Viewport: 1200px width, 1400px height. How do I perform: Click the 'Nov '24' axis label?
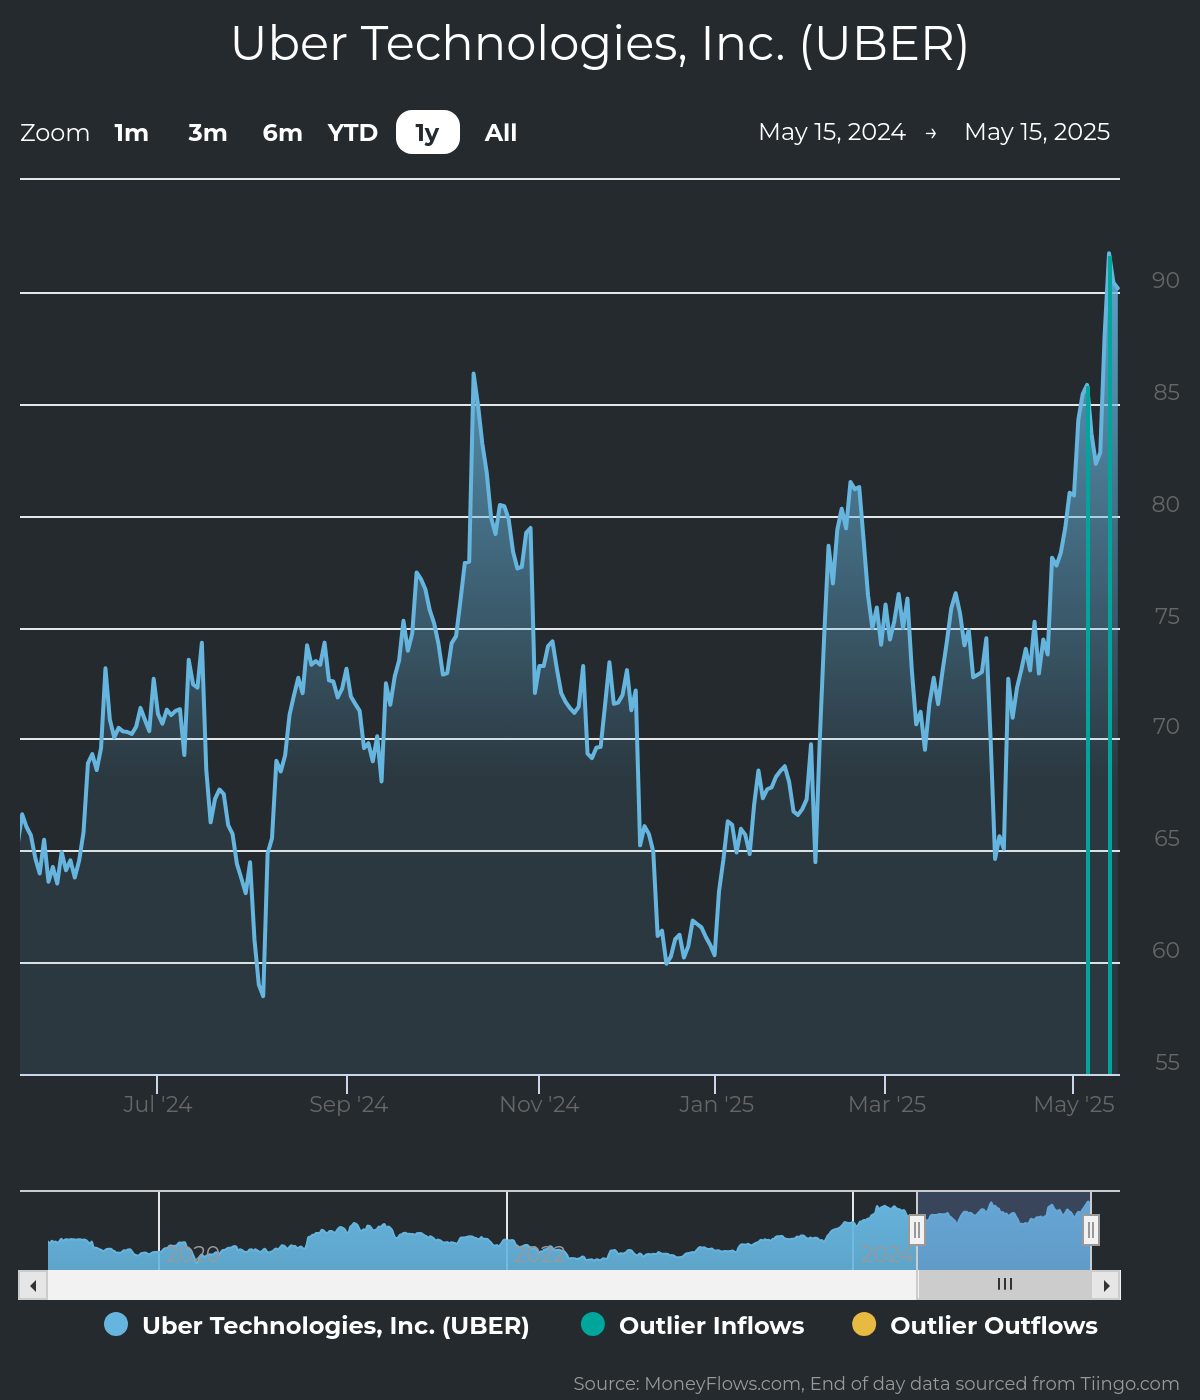[x=539, y=1104]
